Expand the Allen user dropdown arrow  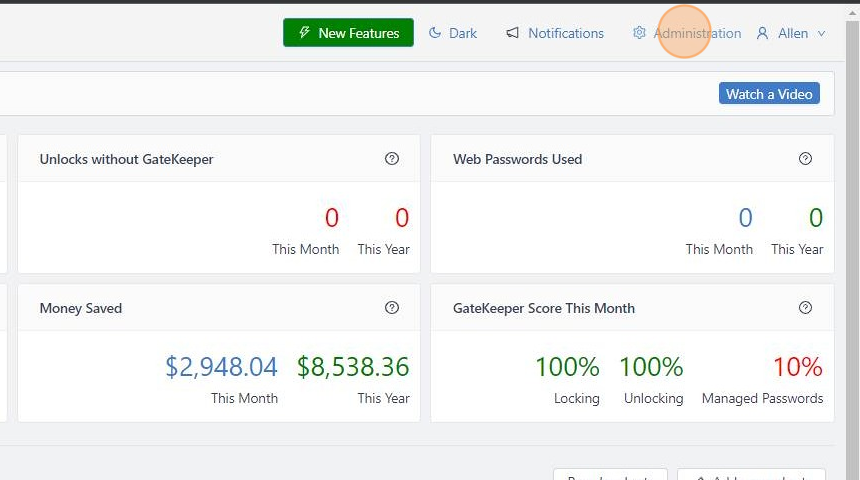click(x=822, y=33)
